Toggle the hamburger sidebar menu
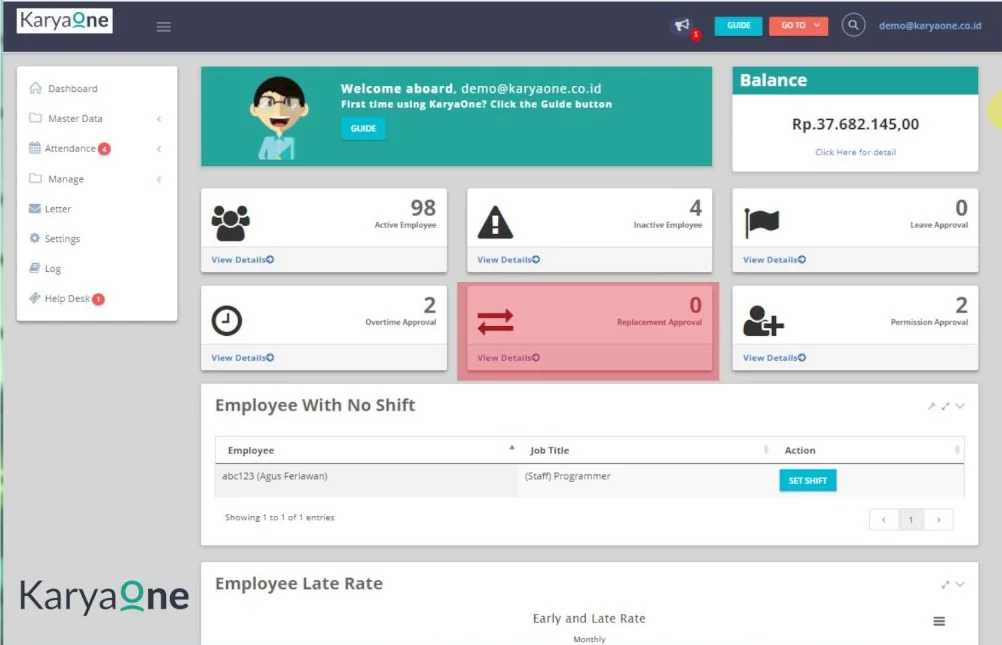1002x645 pixels. click(164, 27)
